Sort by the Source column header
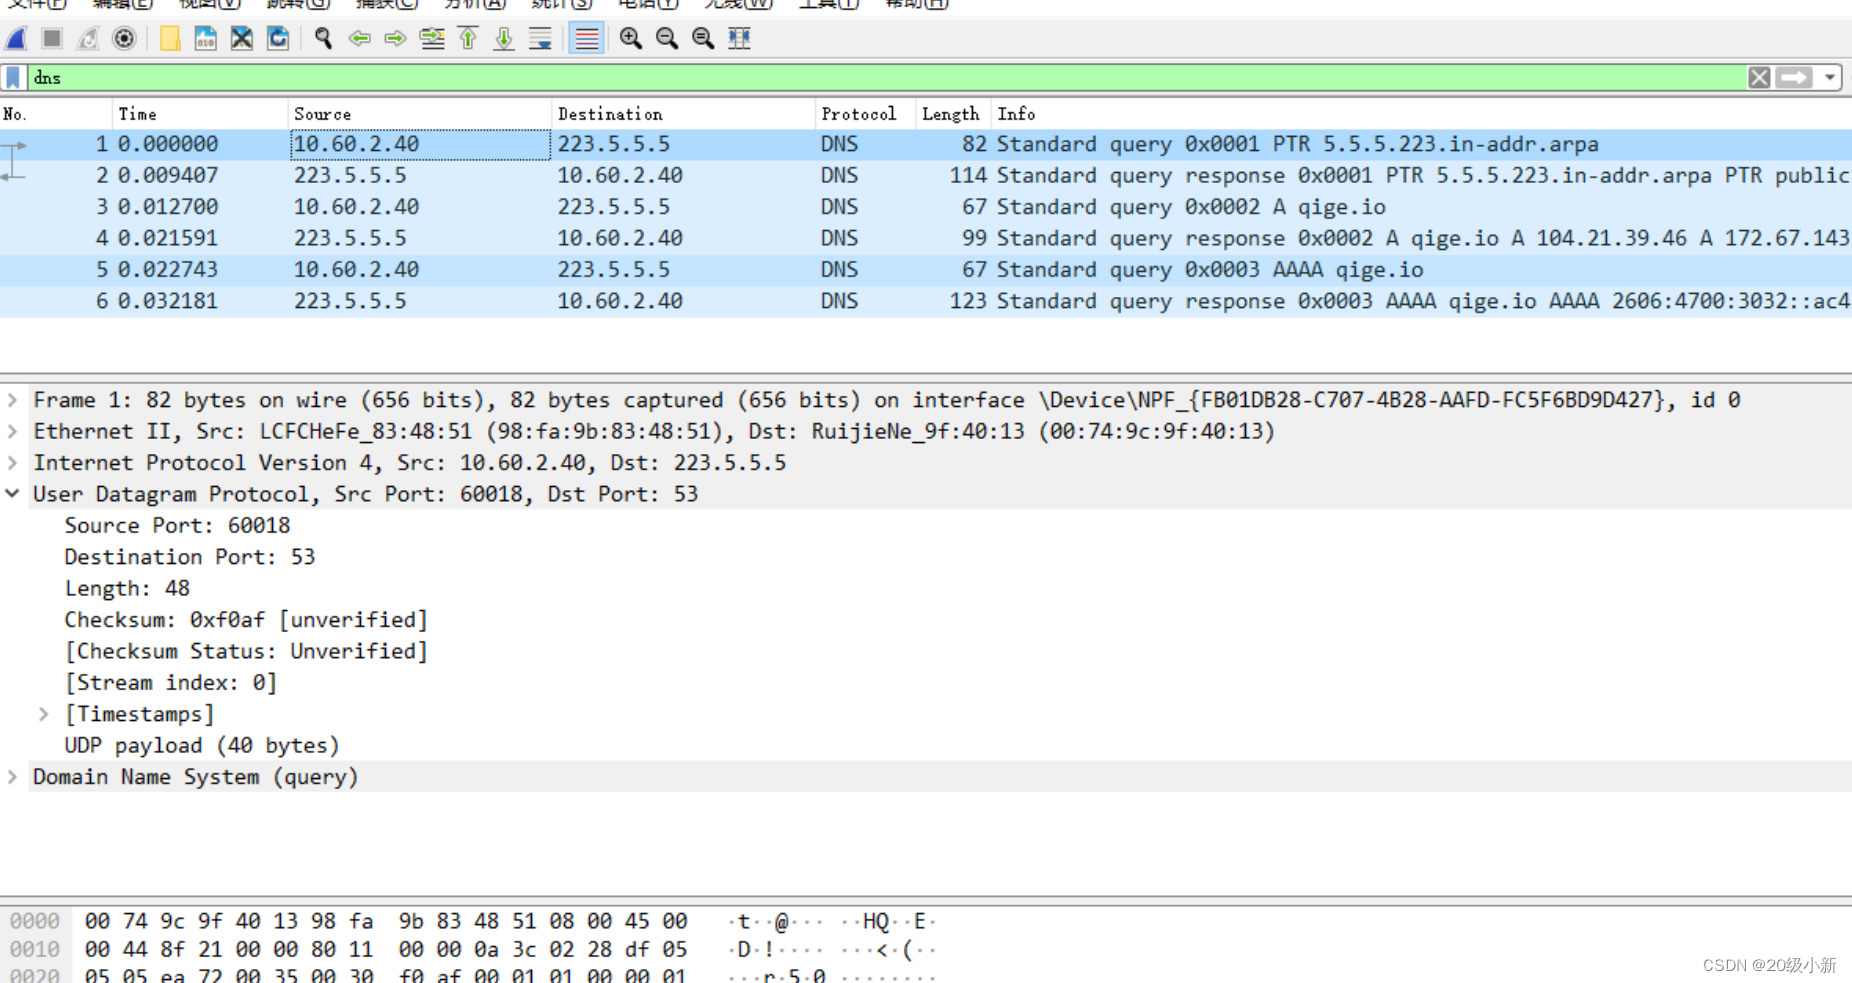Screen dimensions: 1852x983 pyautogui.click(x=420, y=114)
